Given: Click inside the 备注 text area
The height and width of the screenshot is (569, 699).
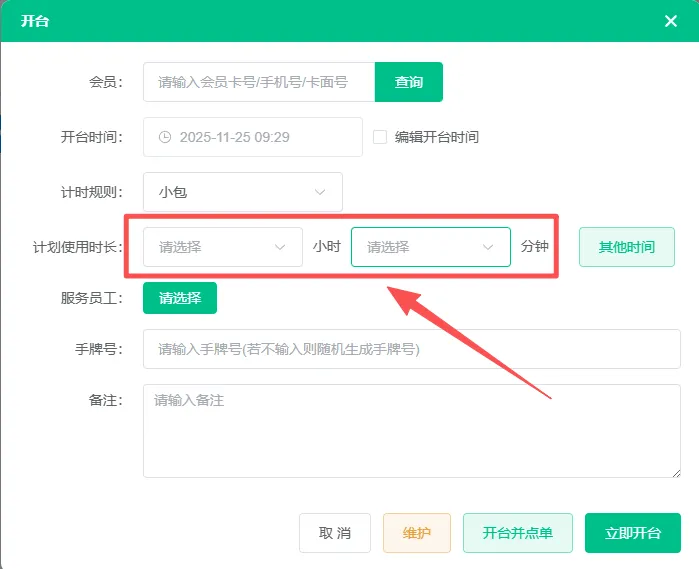Looking at the screenshot, I should [x=412, y=431].
